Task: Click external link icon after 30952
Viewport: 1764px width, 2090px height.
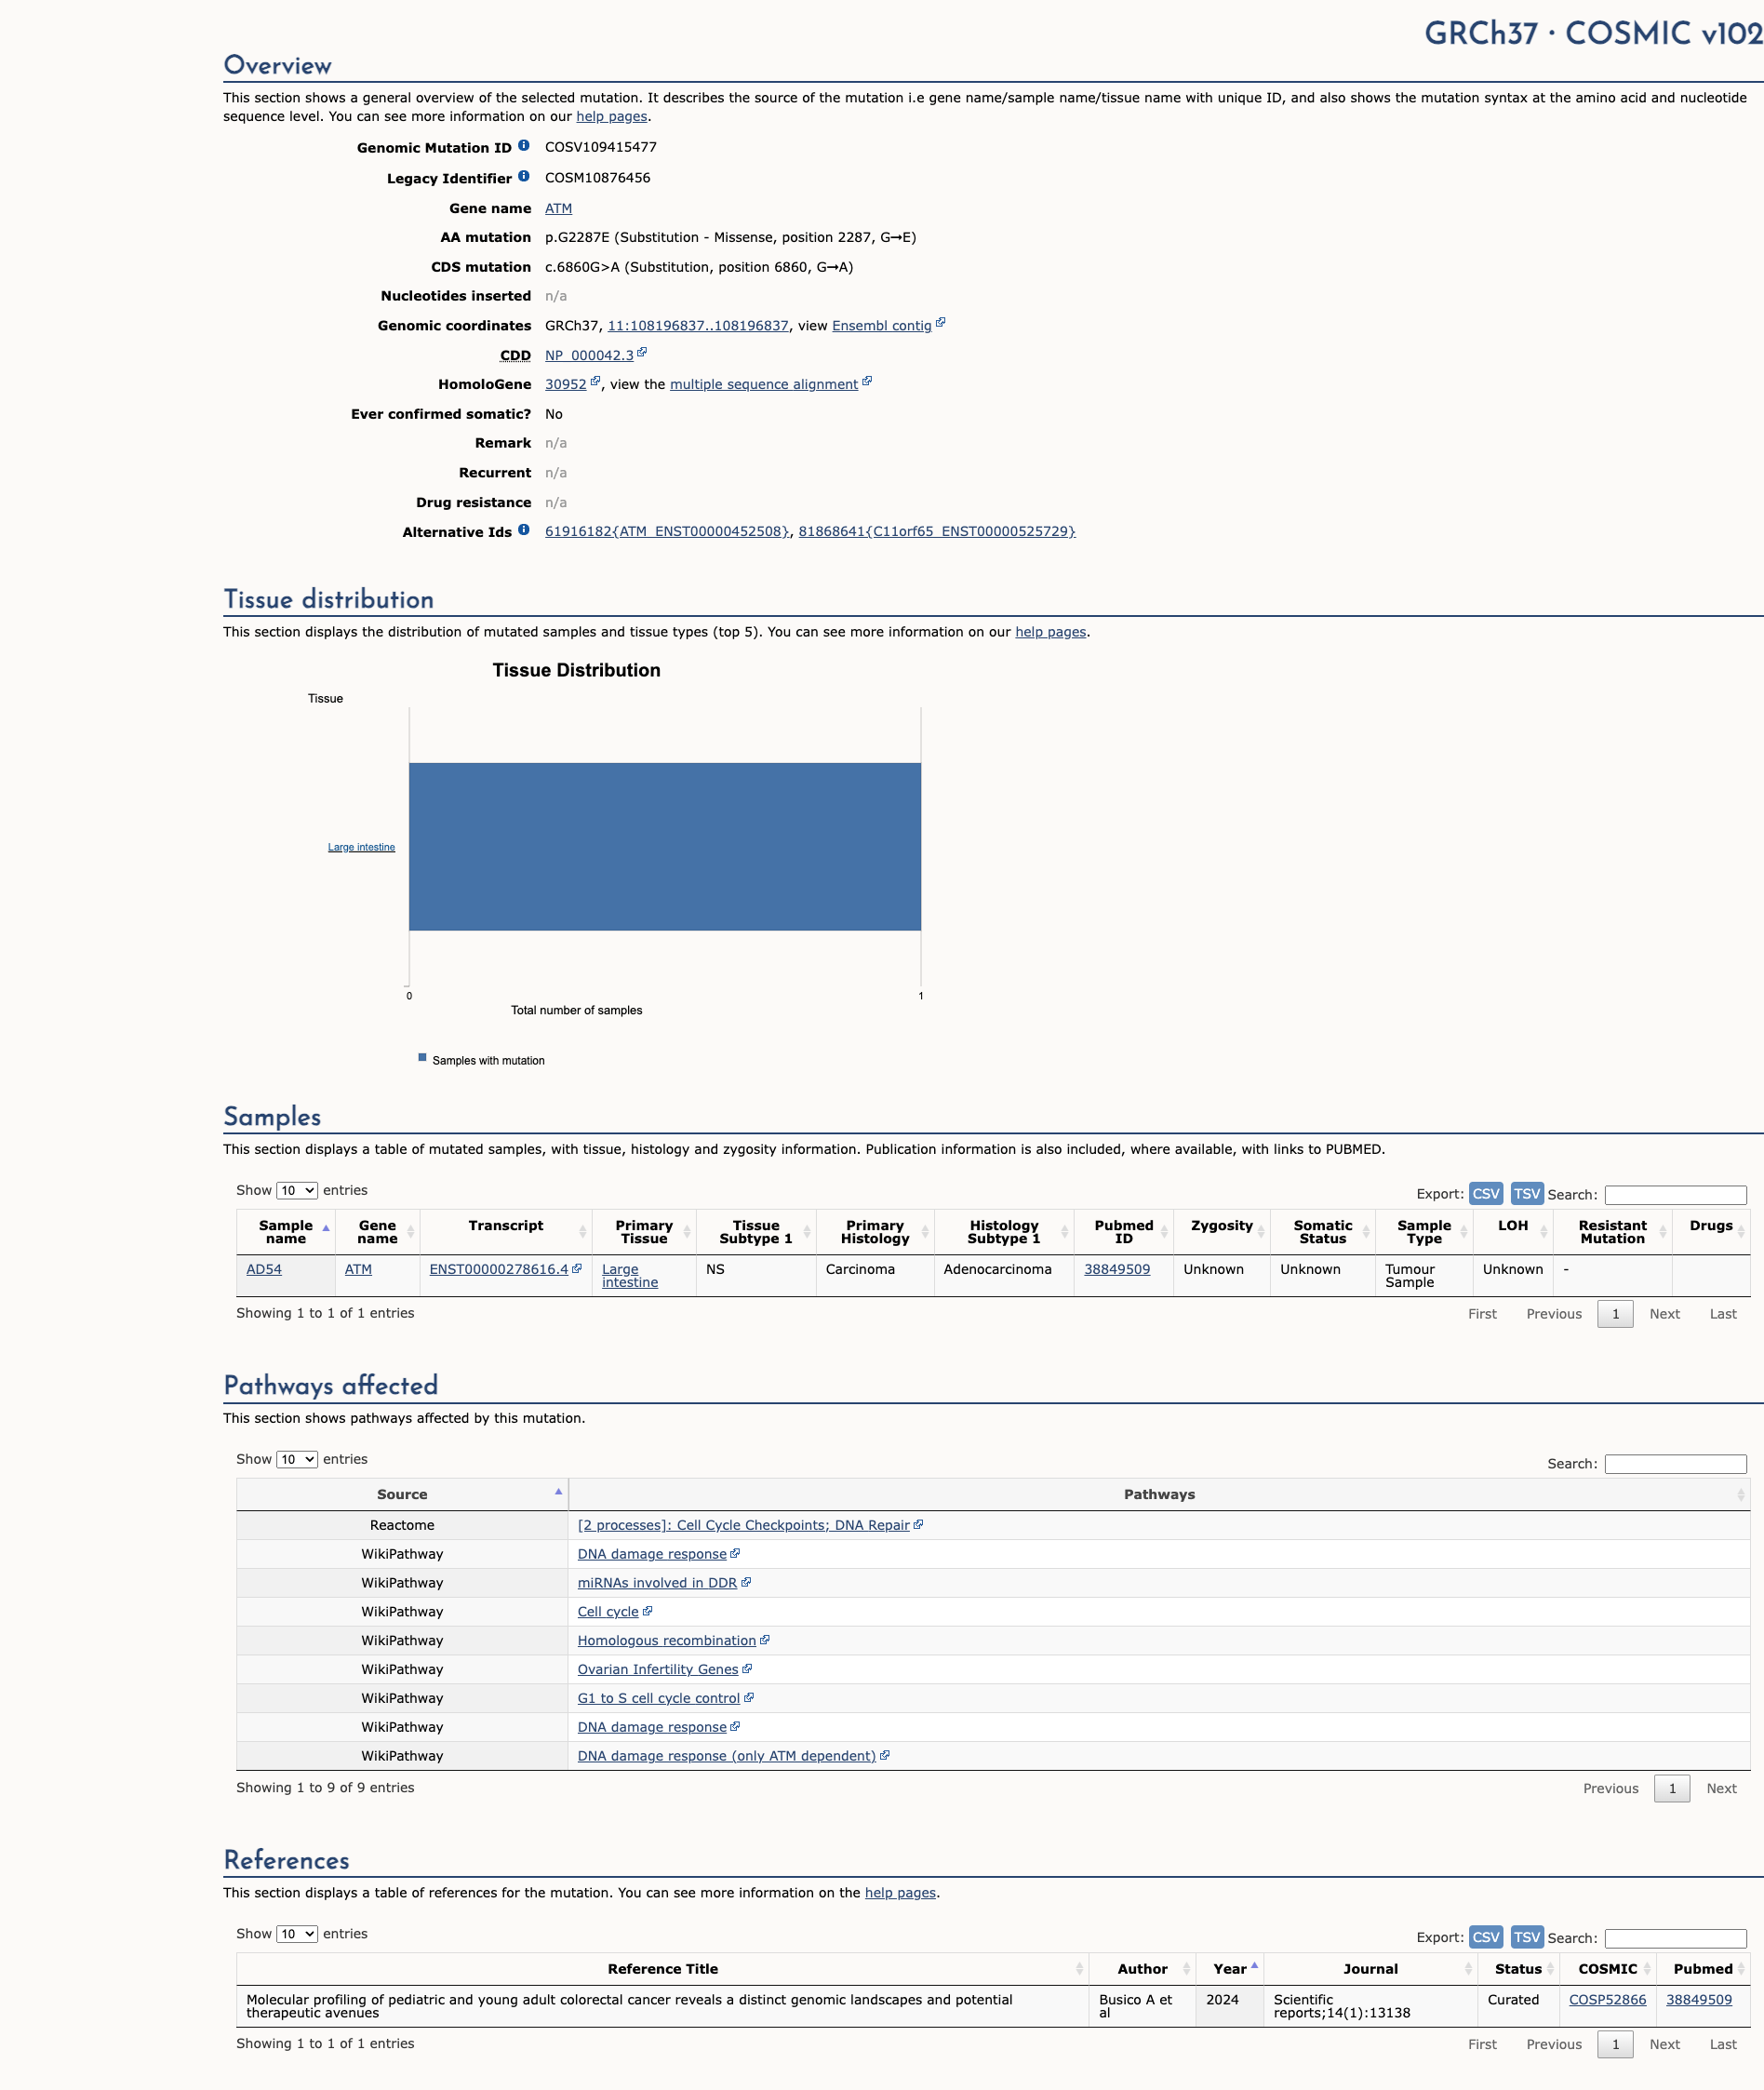Action: click(595, 382)
